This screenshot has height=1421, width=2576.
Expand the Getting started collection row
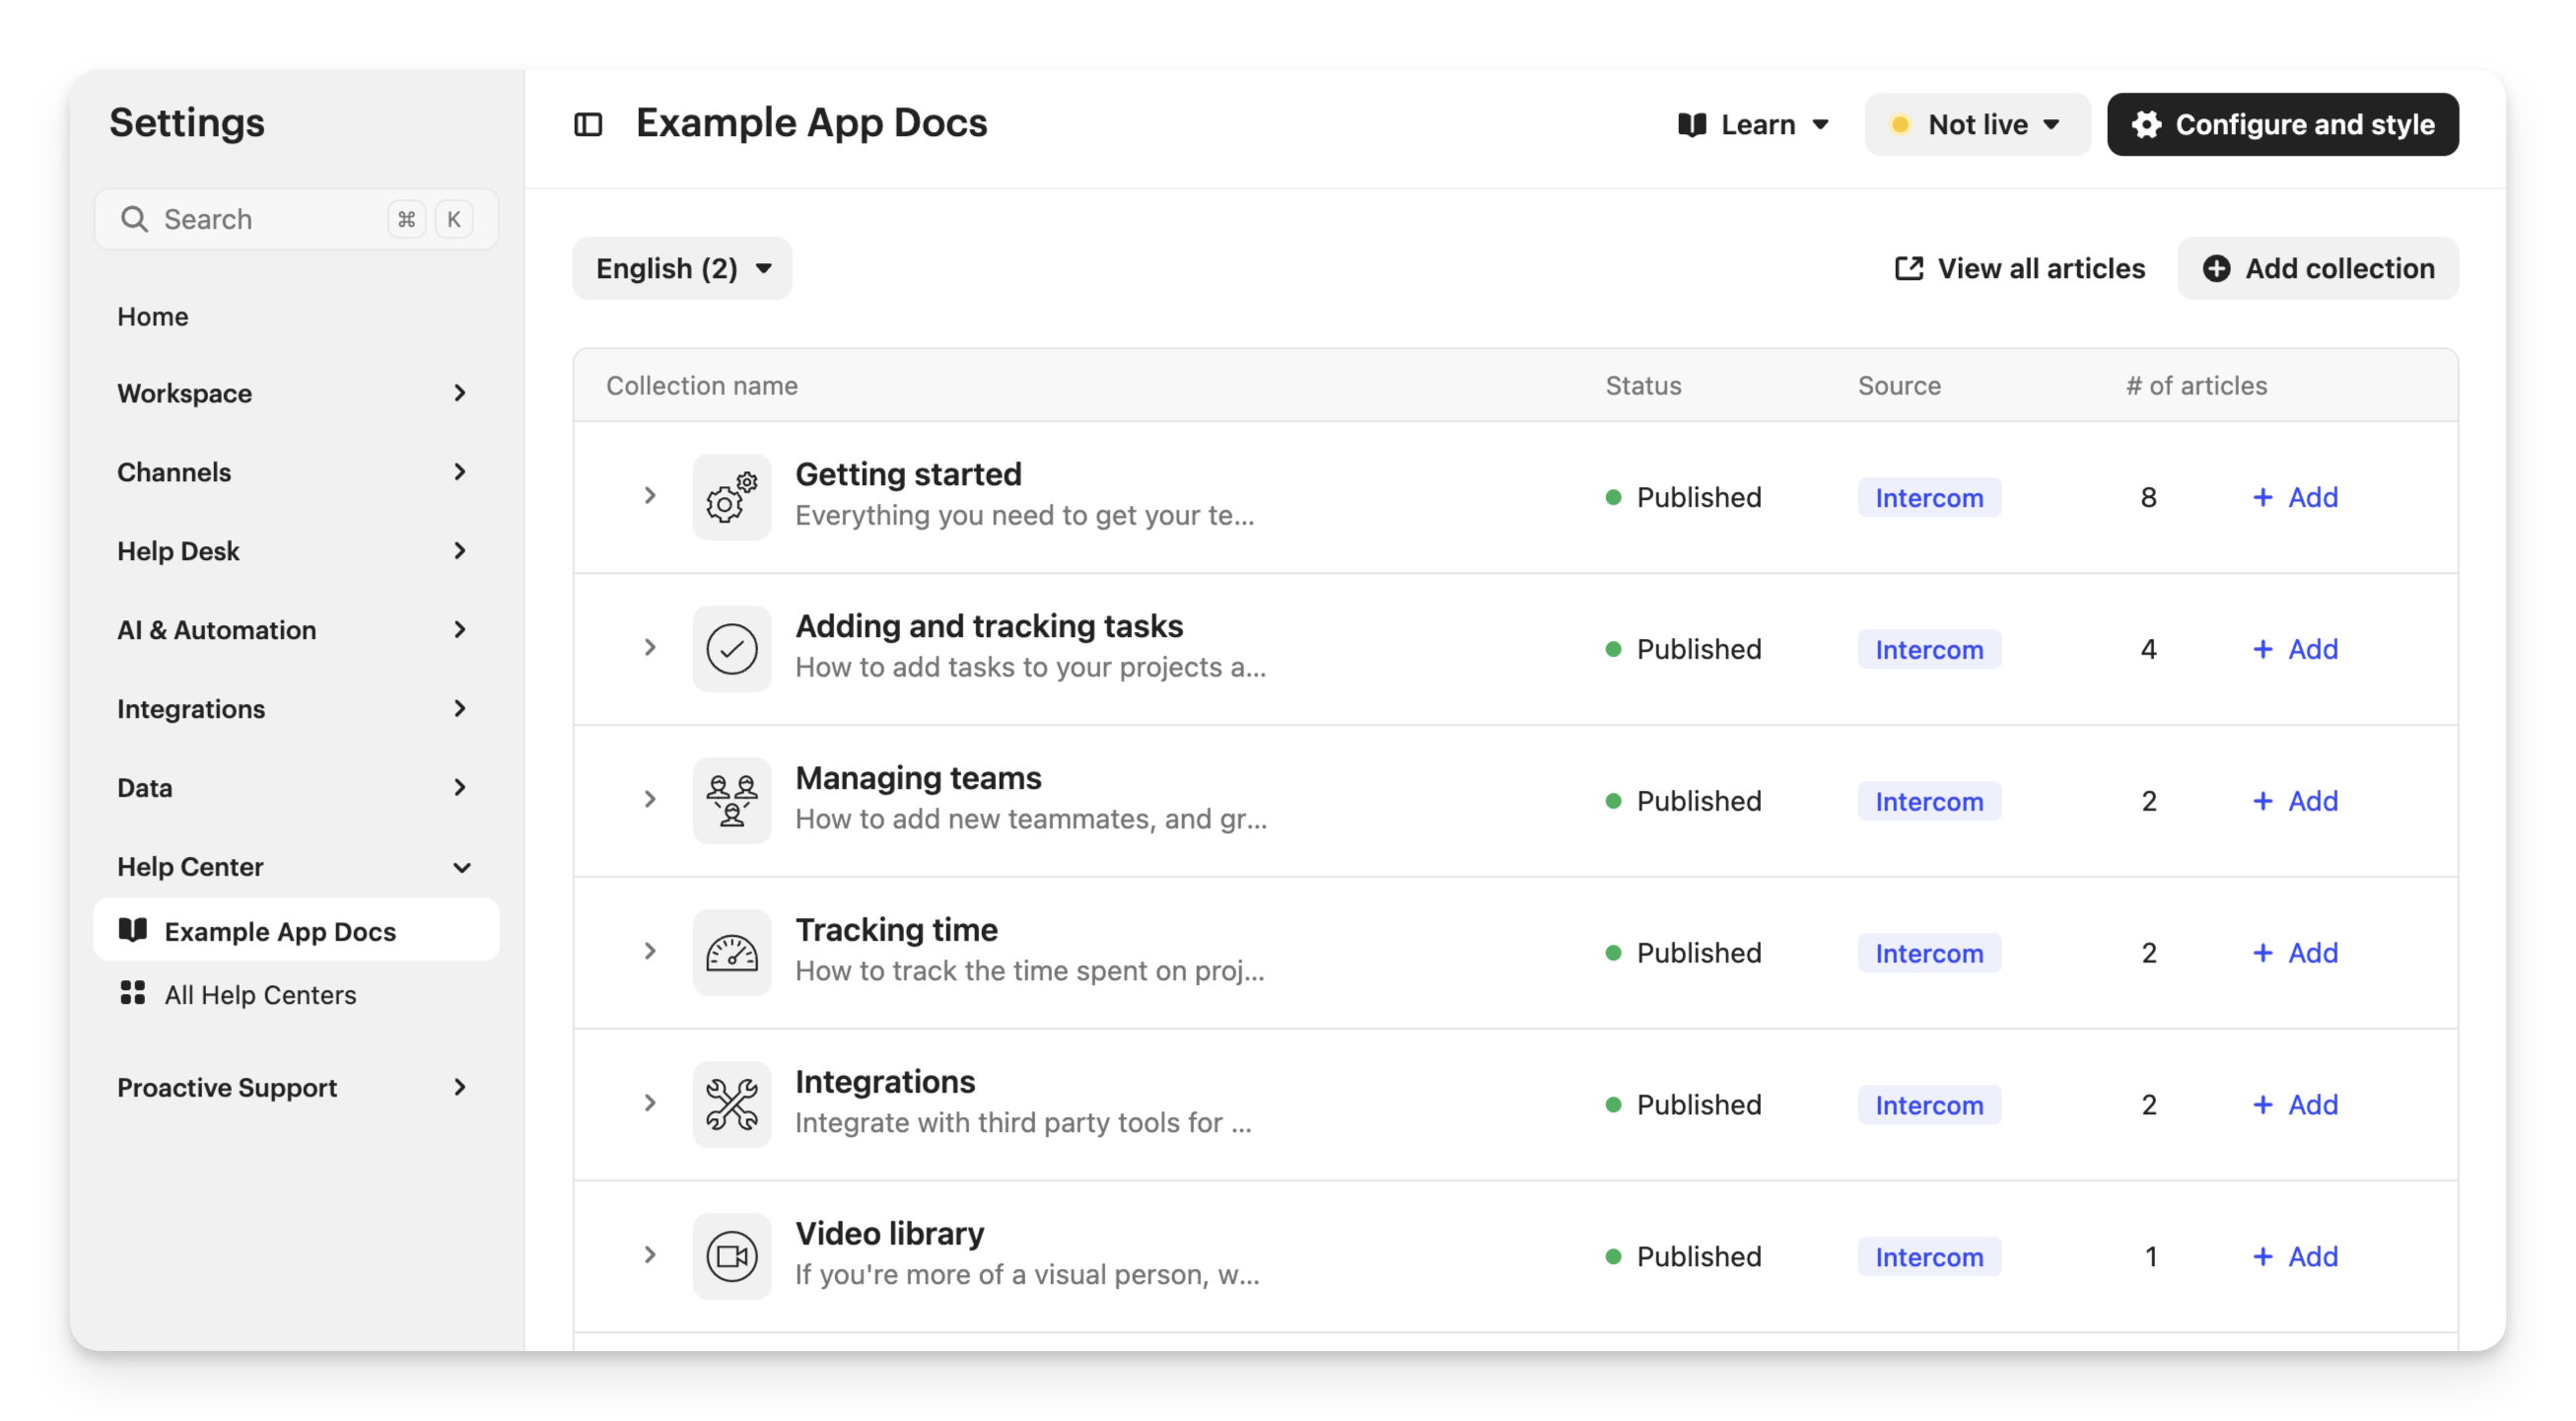(x=650, y=496)
